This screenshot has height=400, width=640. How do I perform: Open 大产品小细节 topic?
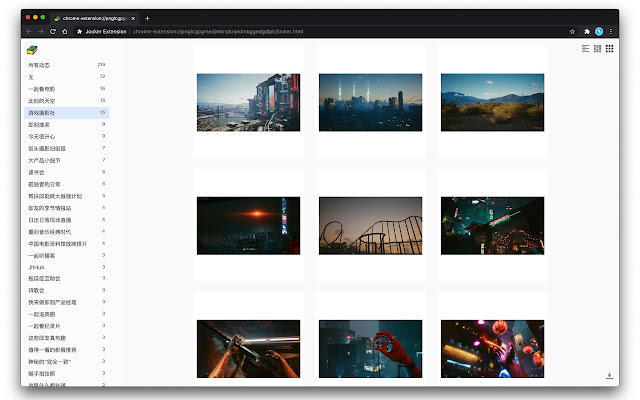(x=67, y=160)
